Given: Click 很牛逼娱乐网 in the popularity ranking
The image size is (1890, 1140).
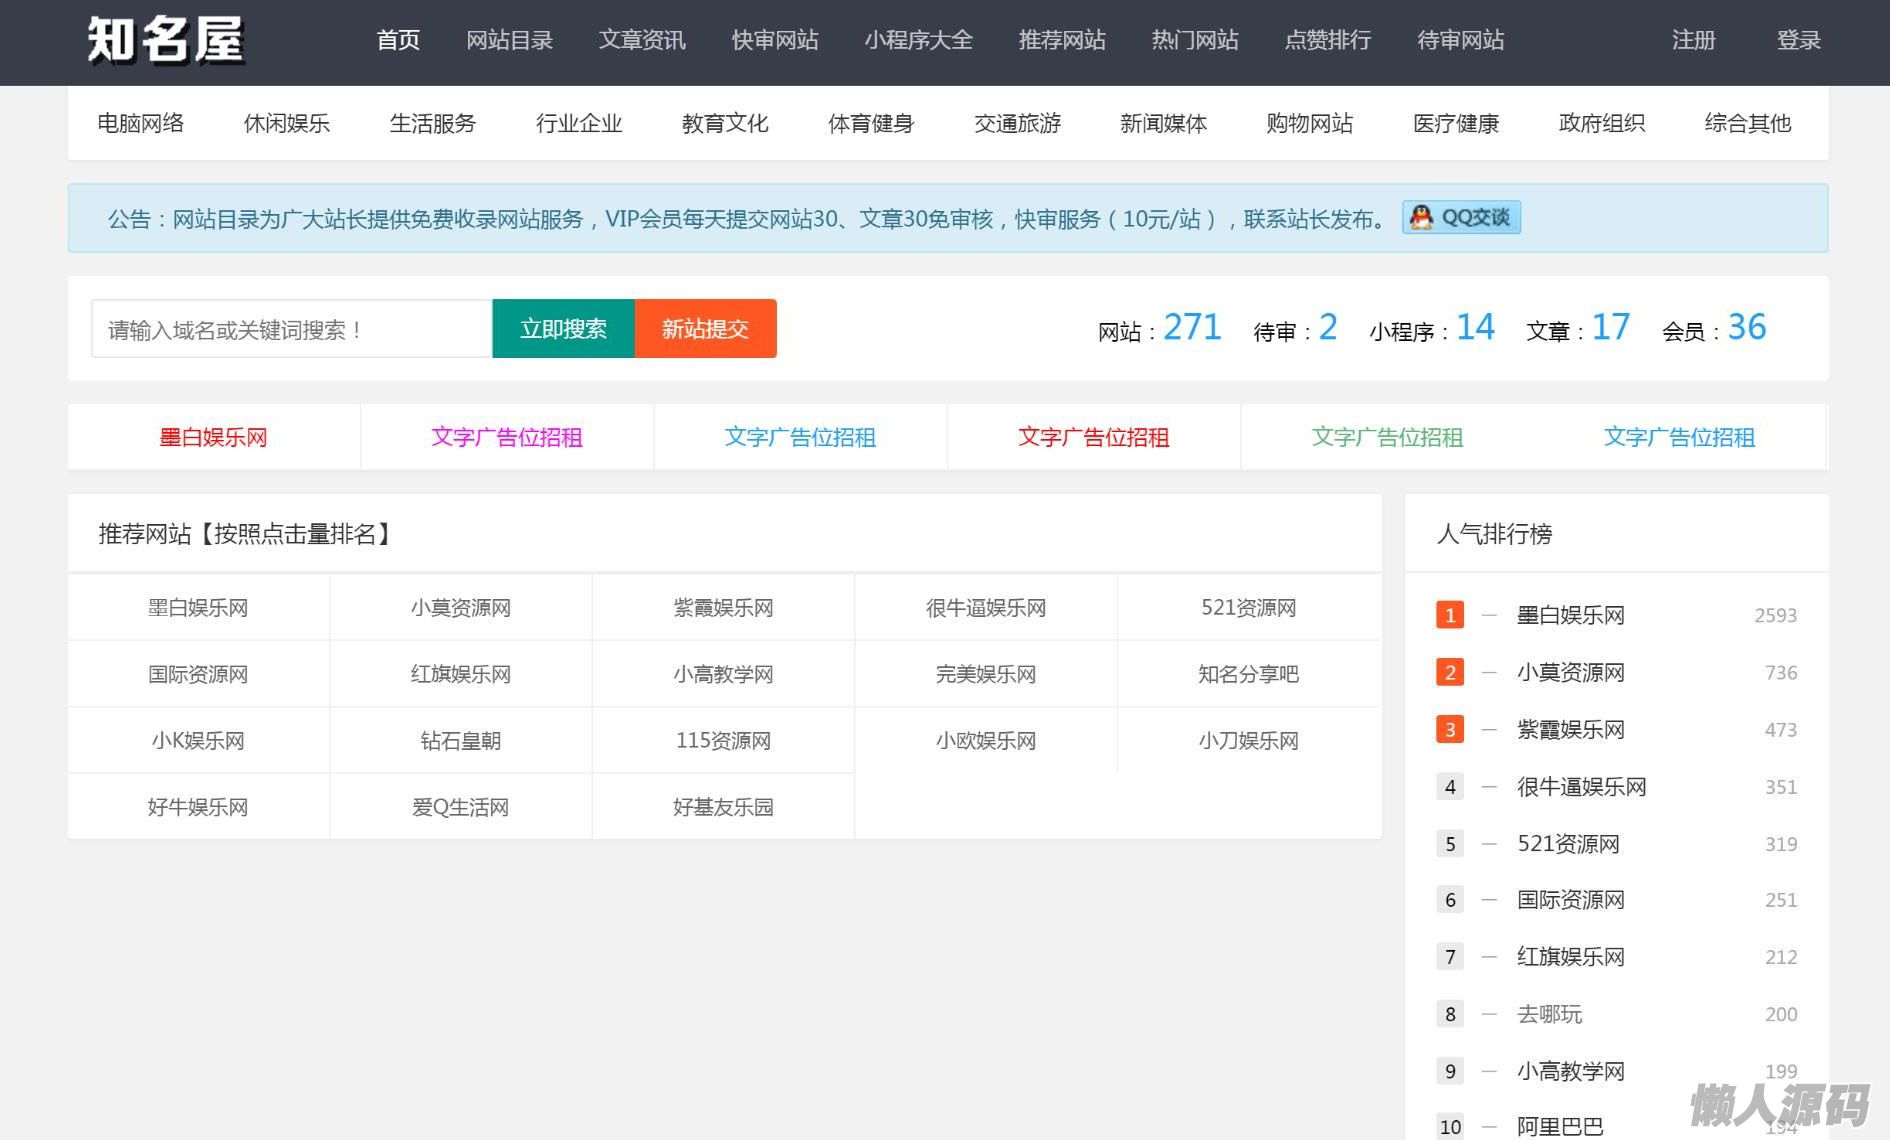Looking at the screenshot, I should click(x=1581, y=787).
